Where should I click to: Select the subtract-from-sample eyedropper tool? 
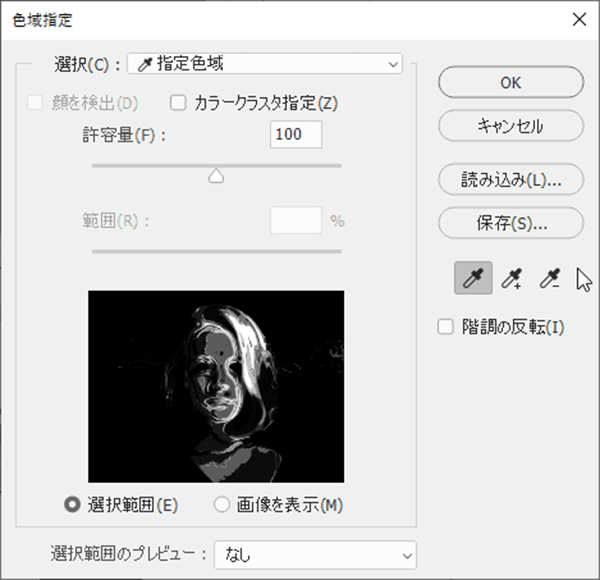tap(550, 278)
